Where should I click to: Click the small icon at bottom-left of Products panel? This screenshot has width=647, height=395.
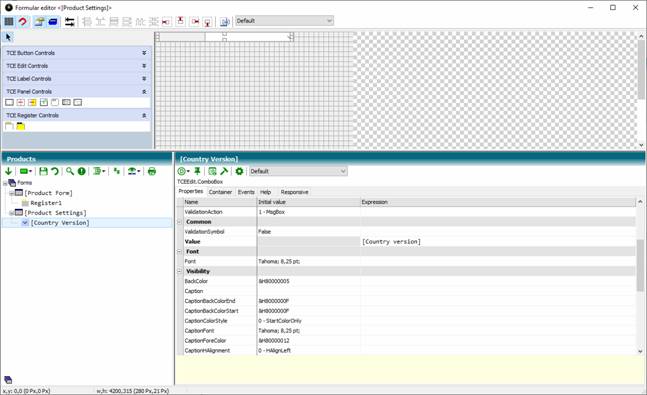tap(8, 380)
